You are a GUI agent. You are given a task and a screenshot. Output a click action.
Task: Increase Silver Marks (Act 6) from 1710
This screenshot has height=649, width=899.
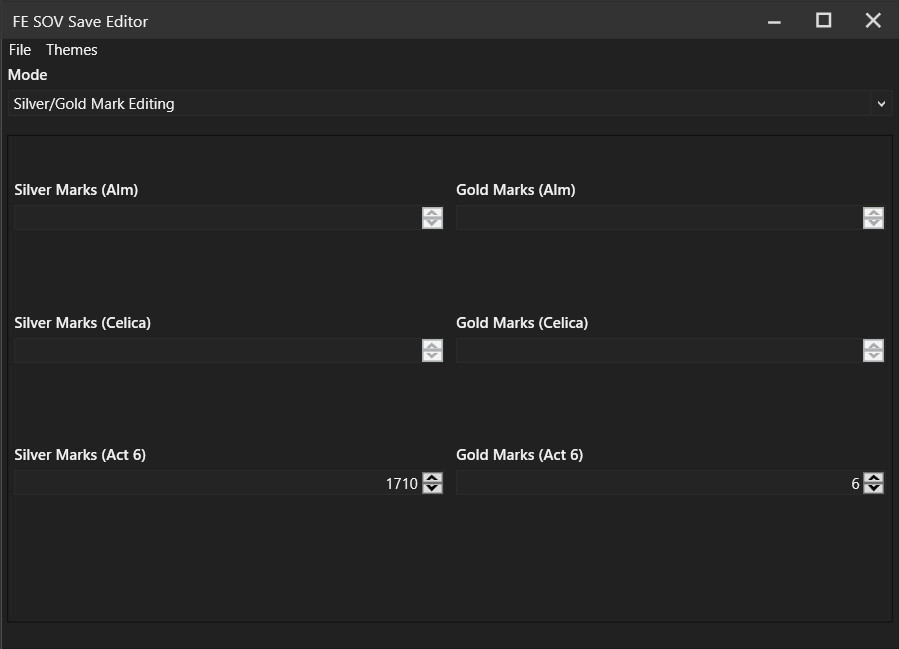(432, 479)
